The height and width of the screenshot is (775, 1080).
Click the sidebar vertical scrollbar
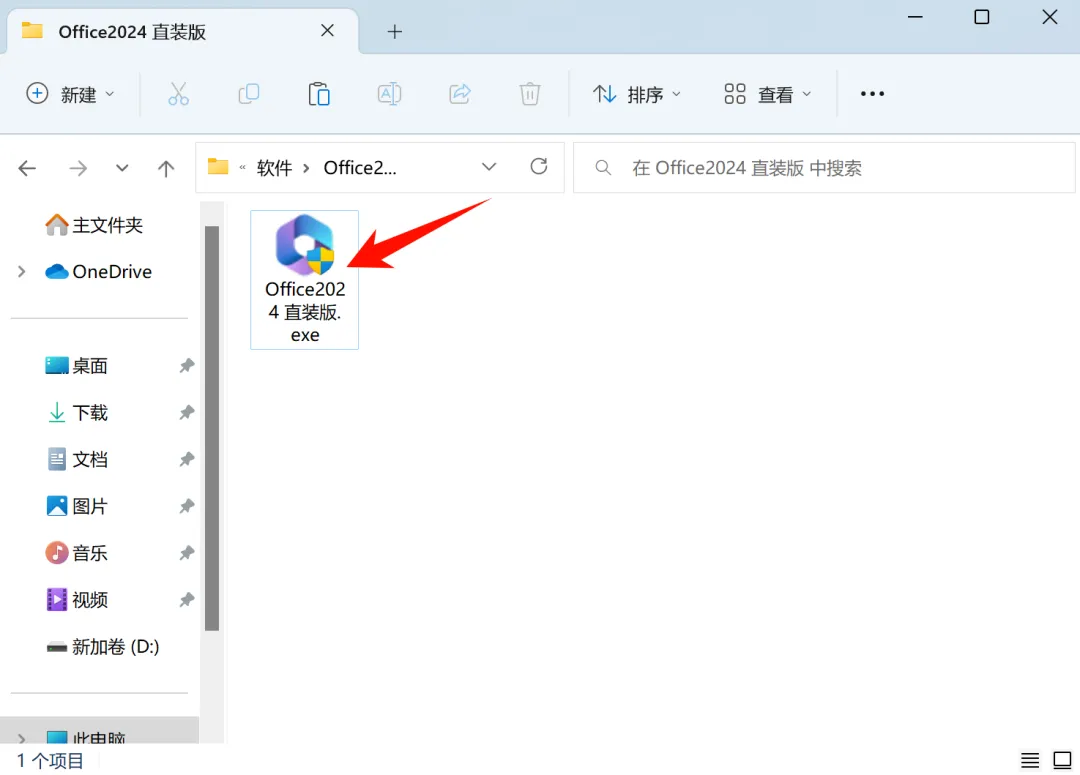[212, 428]
